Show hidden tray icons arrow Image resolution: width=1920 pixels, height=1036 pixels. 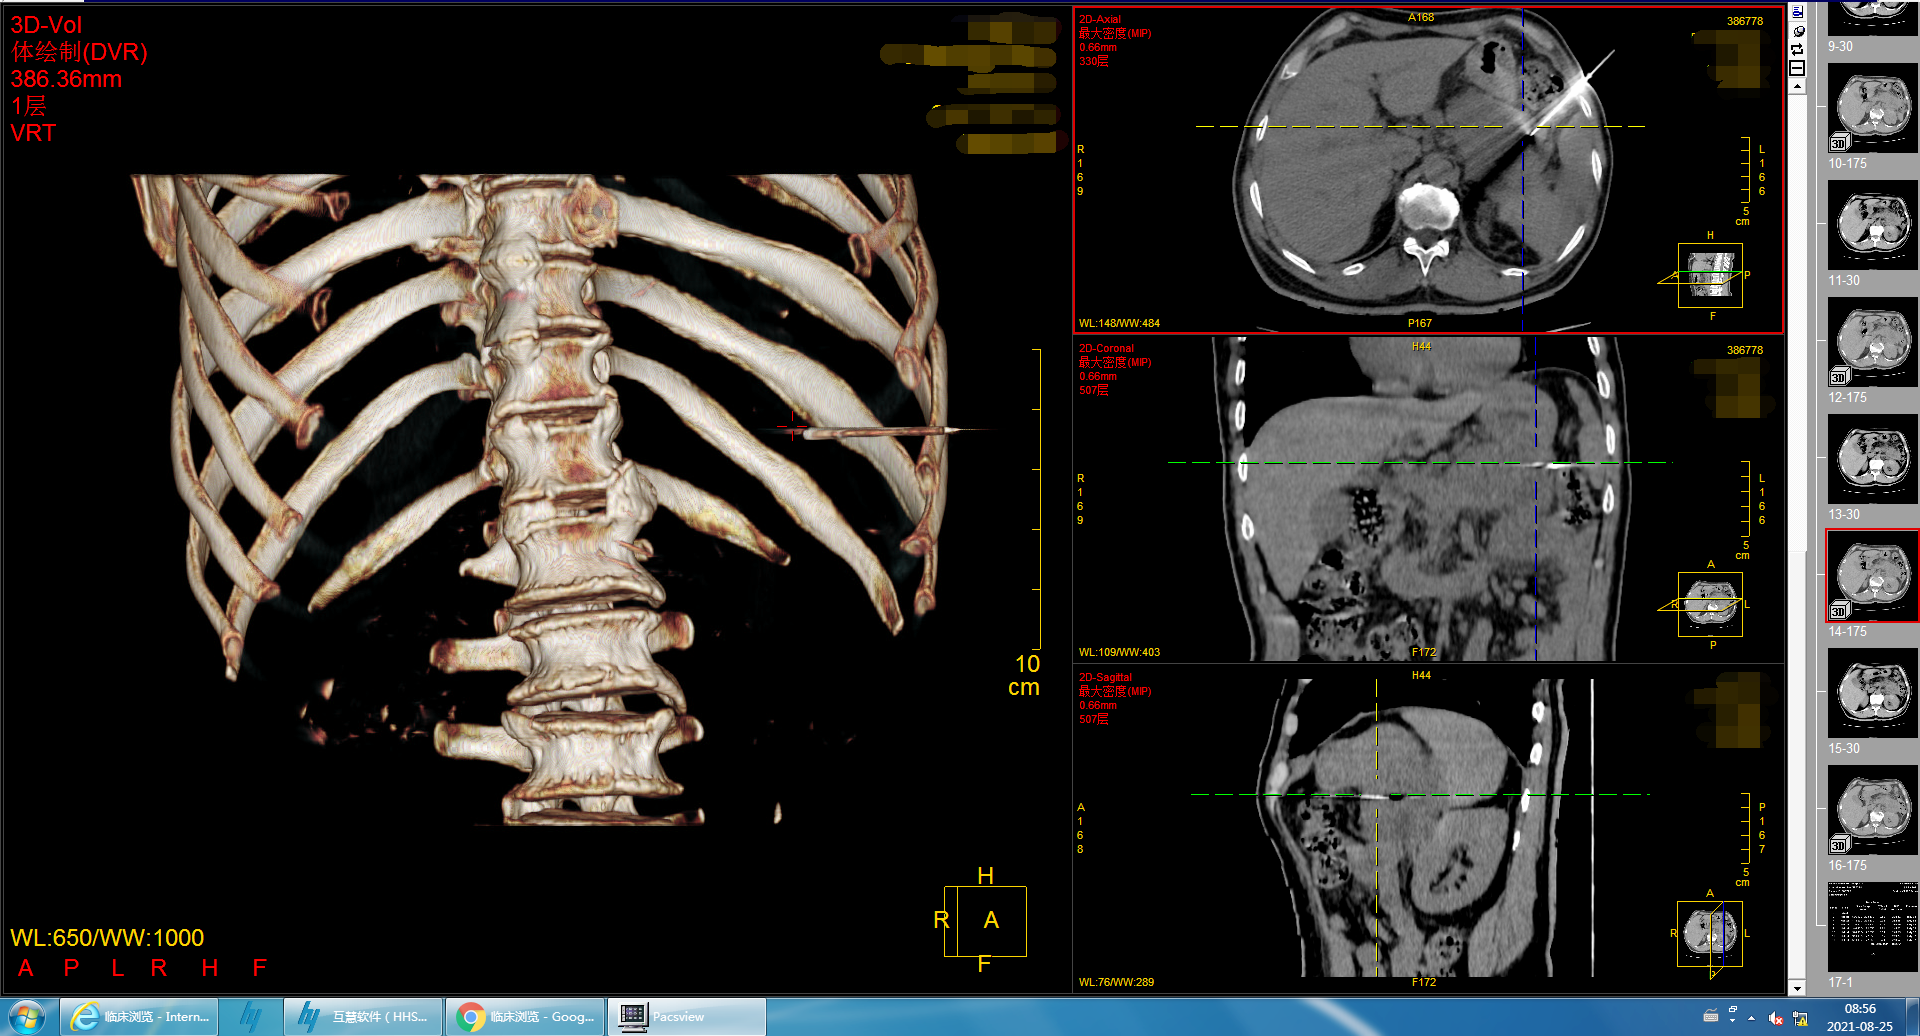click(1751, 1018)
